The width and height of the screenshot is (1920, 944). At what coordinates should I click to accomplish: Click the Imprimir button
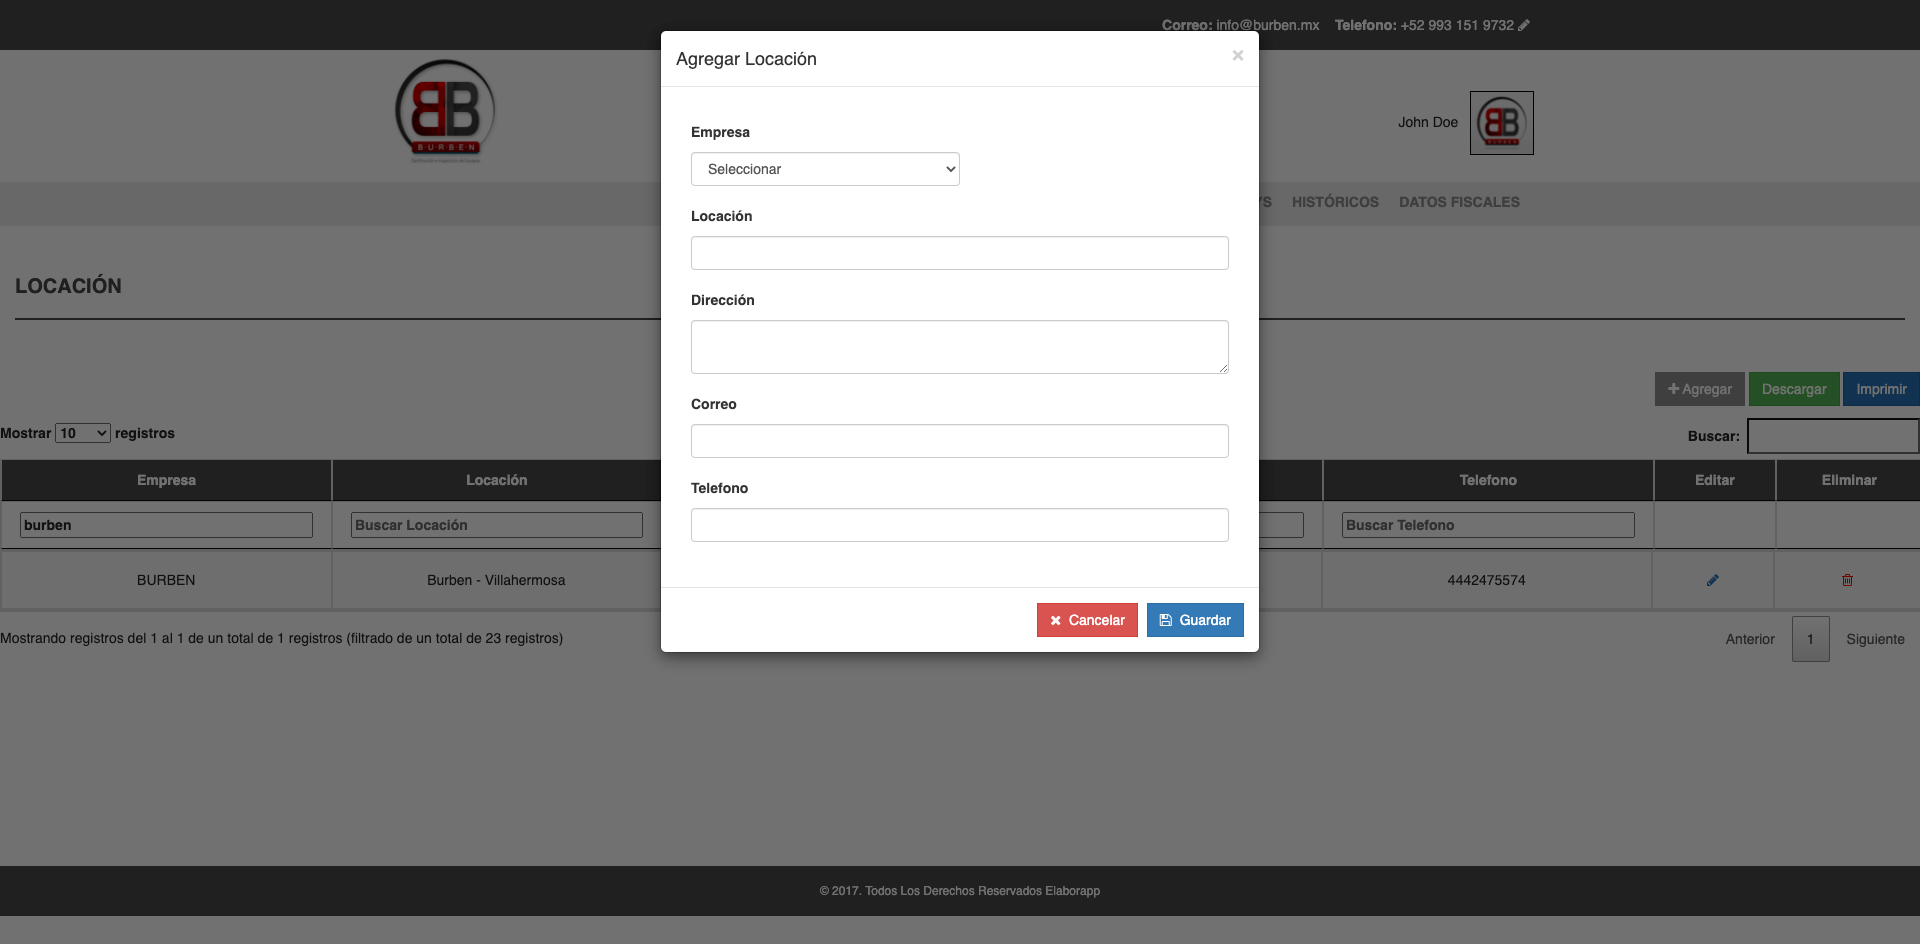[1880, 389]
